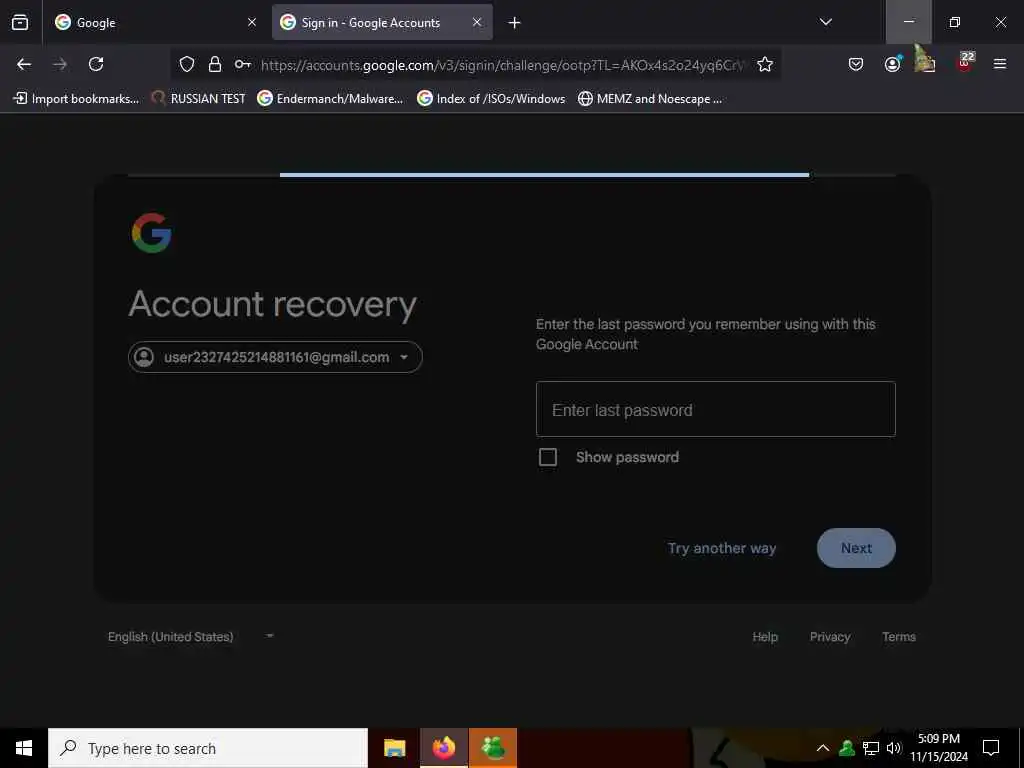Image resolution: width=1024 pixels, height=768 pixels.
Task: Open the Terms link
Action: tap(899, 637)
